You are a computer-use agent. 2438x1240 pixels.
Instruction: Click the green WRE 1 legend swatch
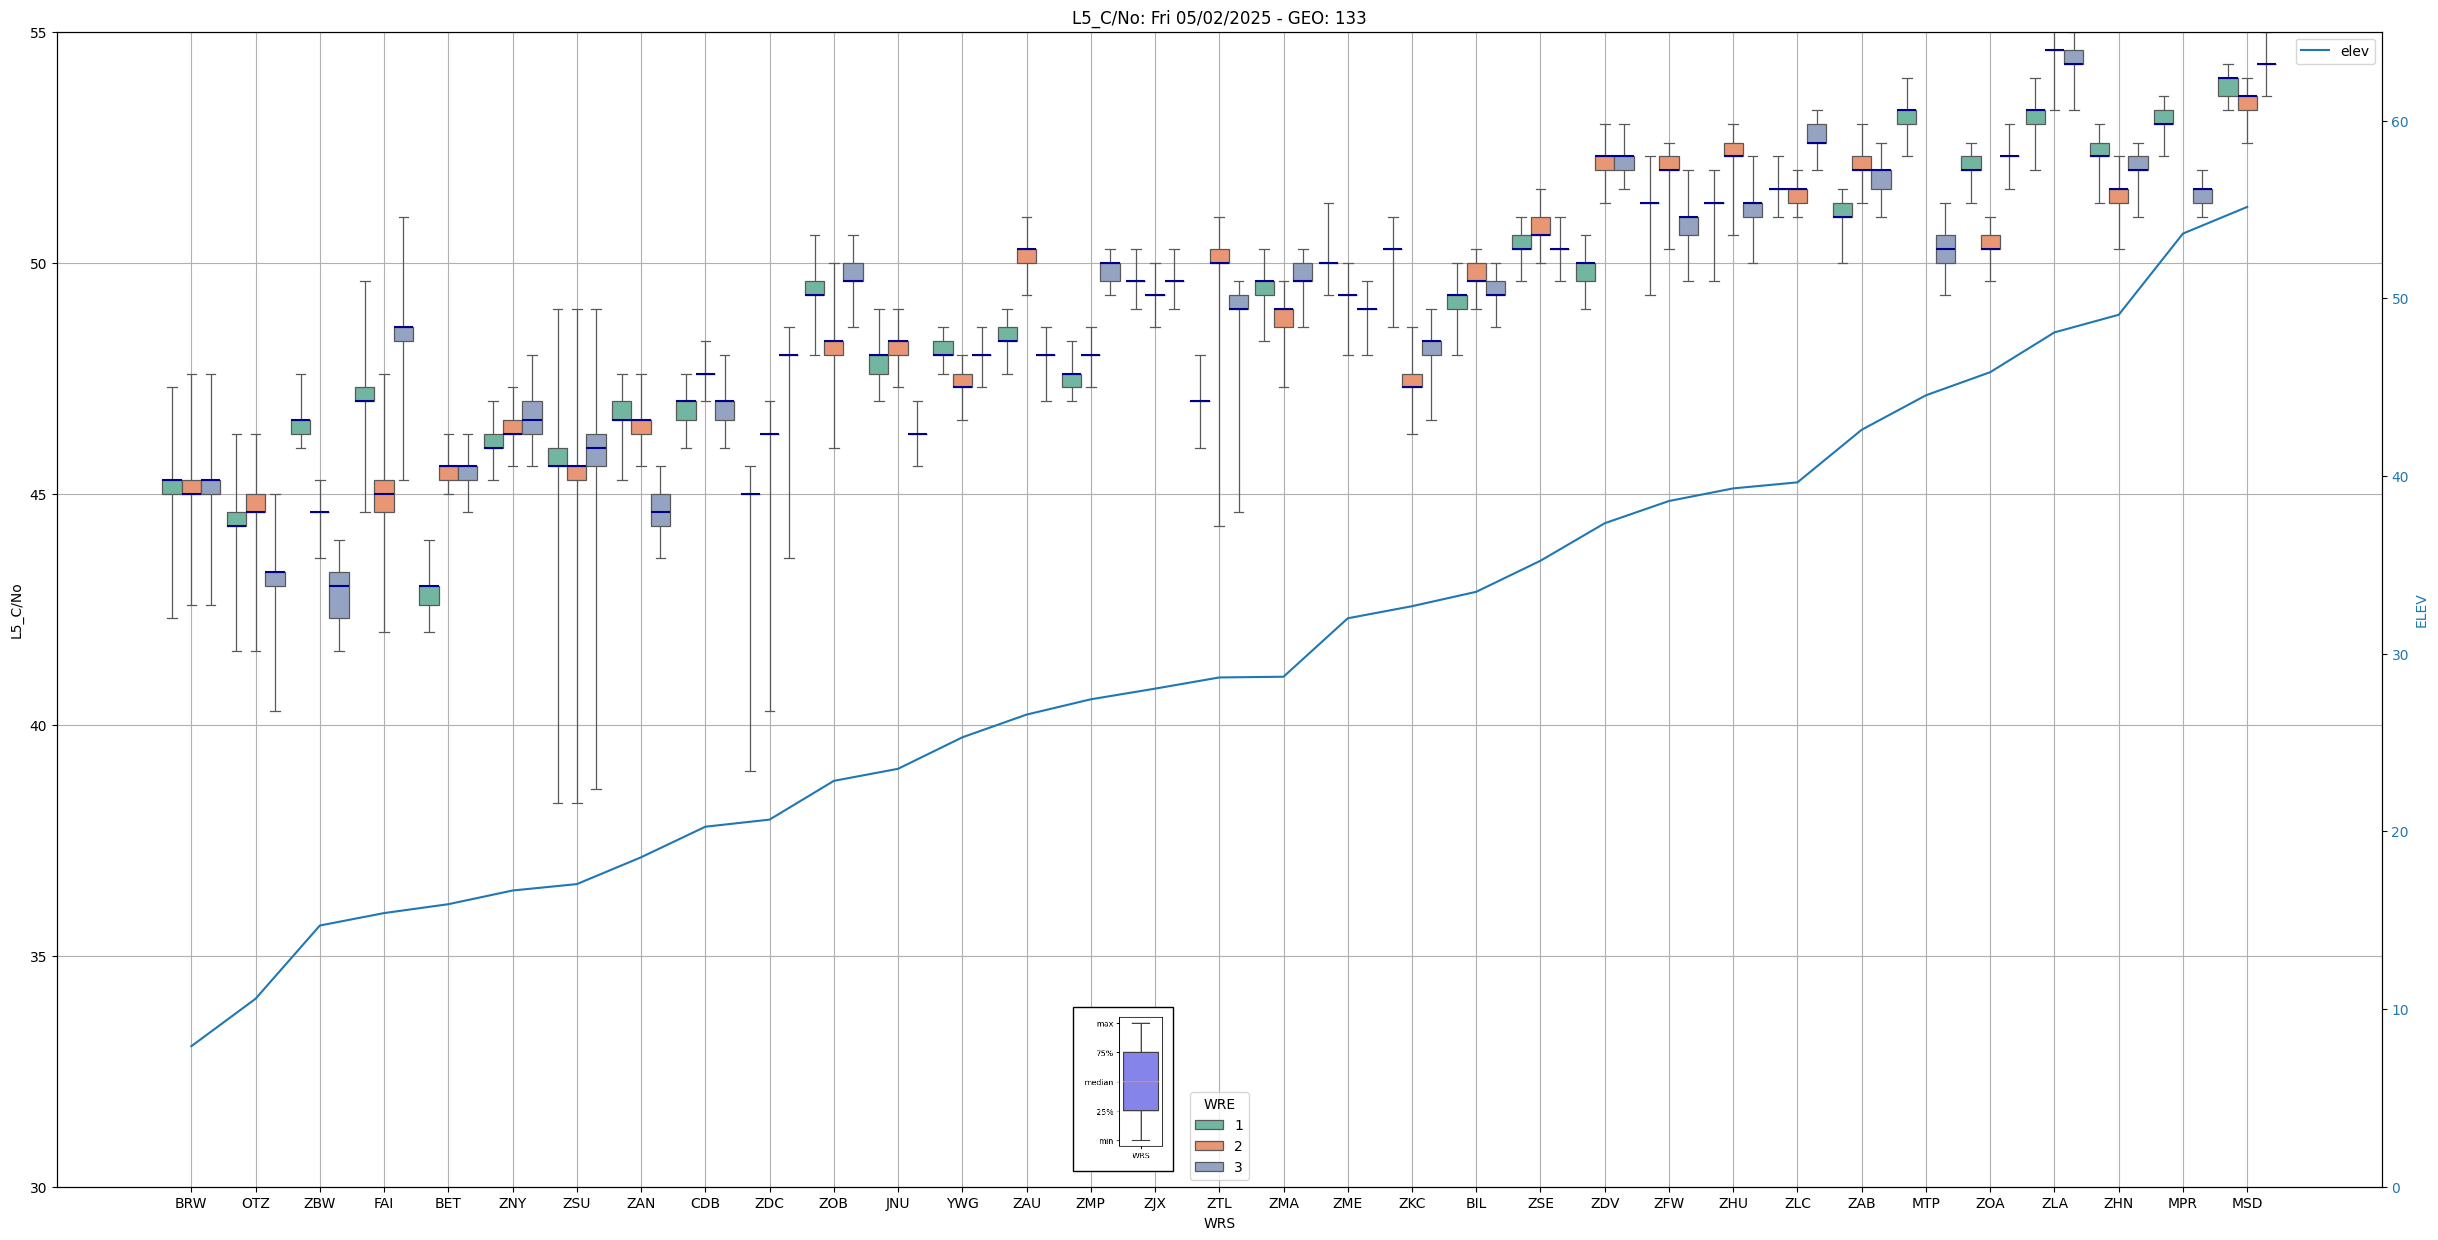(x=1209, y=1125)
